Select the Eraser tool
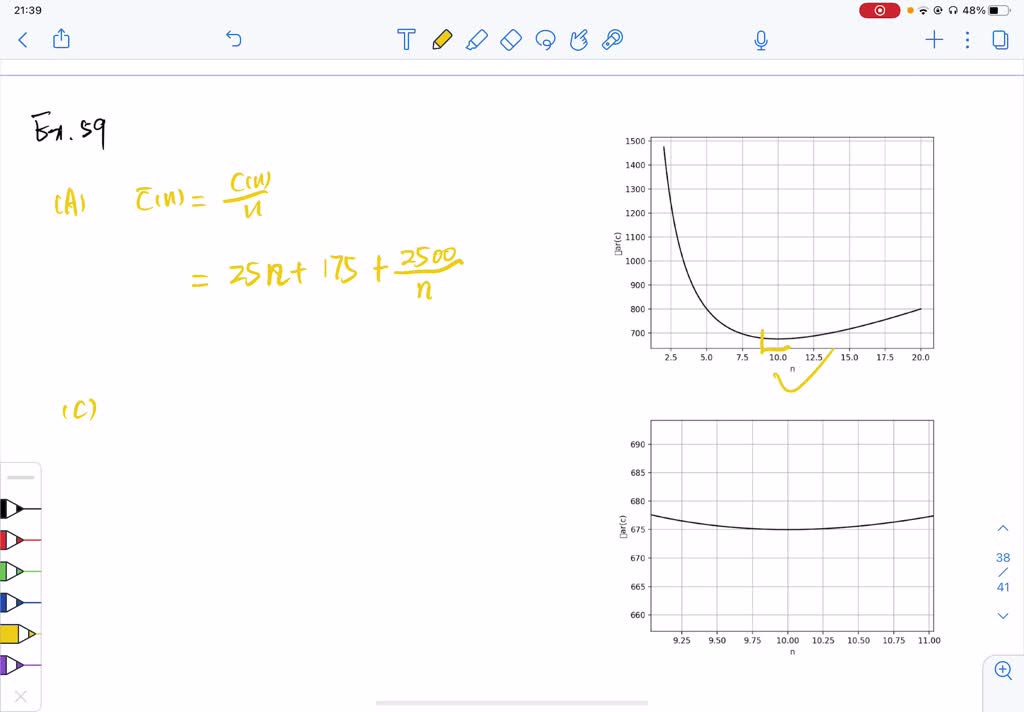Viewport: 1024px width, 712px height. [x=511, y=40]
